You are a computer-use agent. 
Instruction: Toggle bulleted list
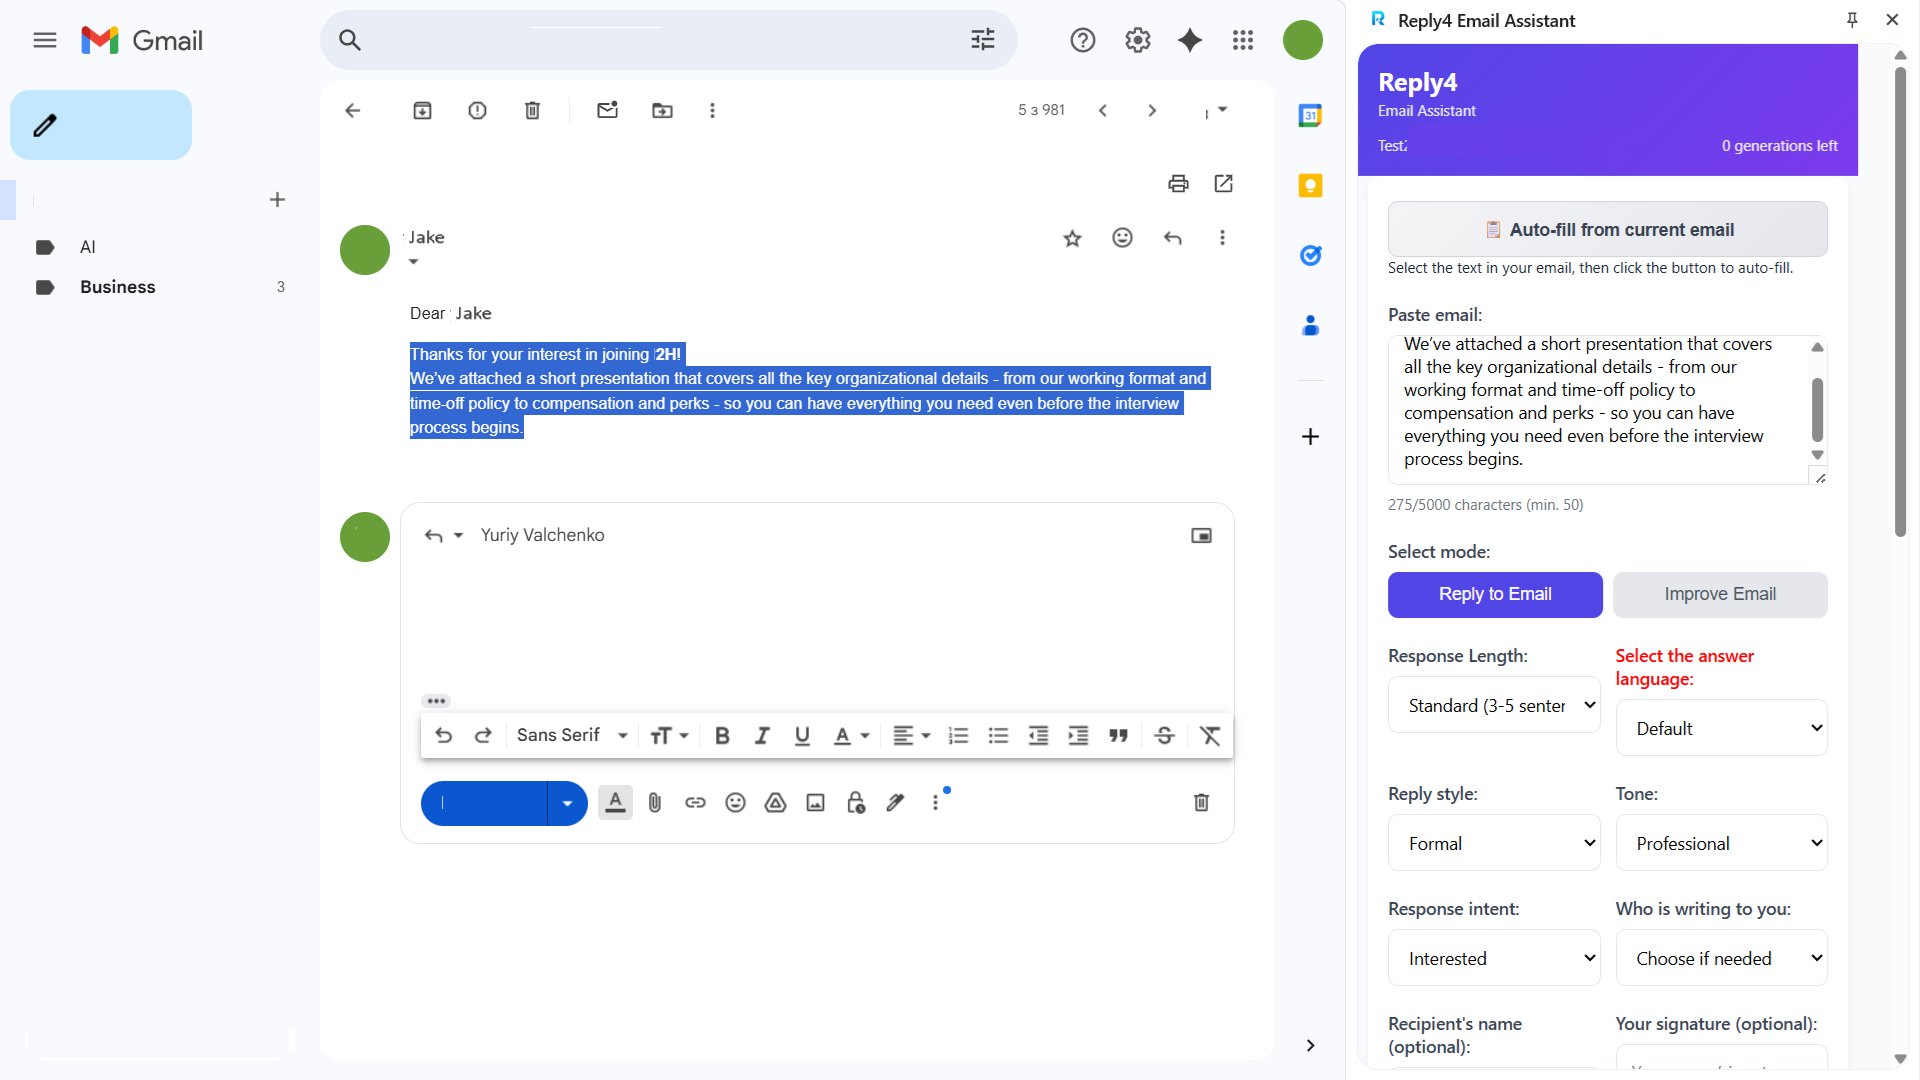(999, 736)
